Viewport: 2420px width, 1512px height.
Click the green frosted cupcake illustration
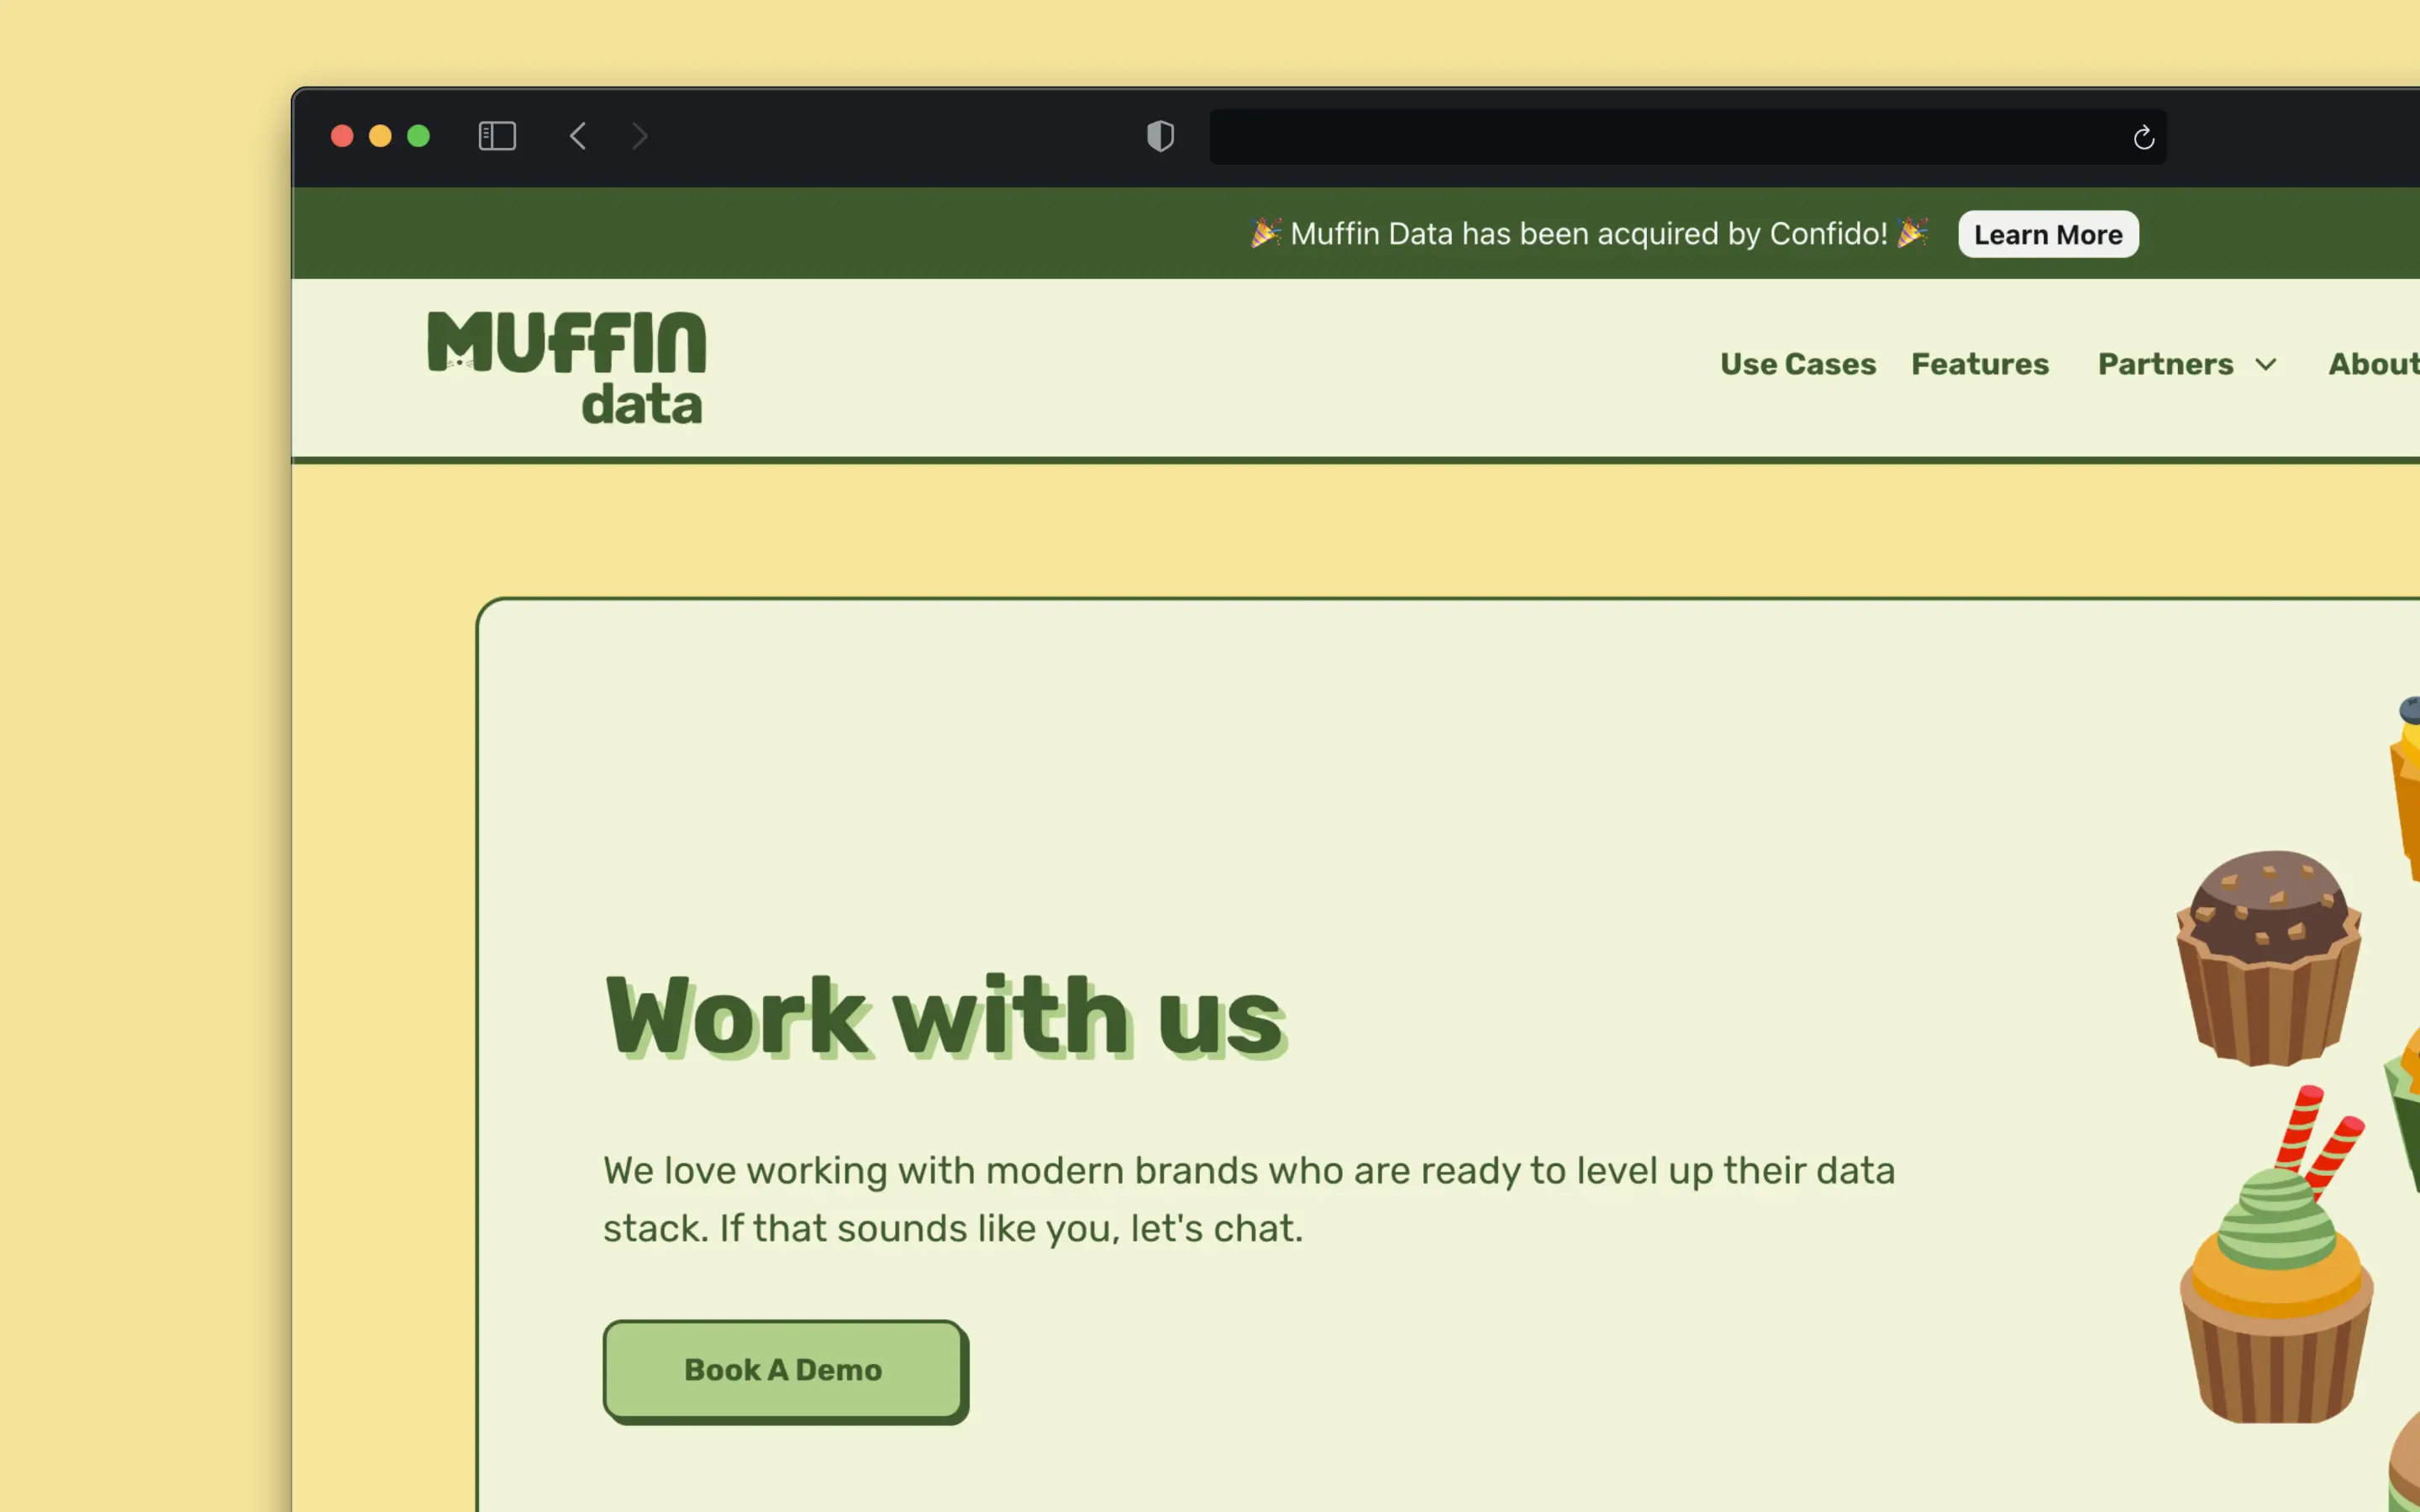tap(2276, 1255)
